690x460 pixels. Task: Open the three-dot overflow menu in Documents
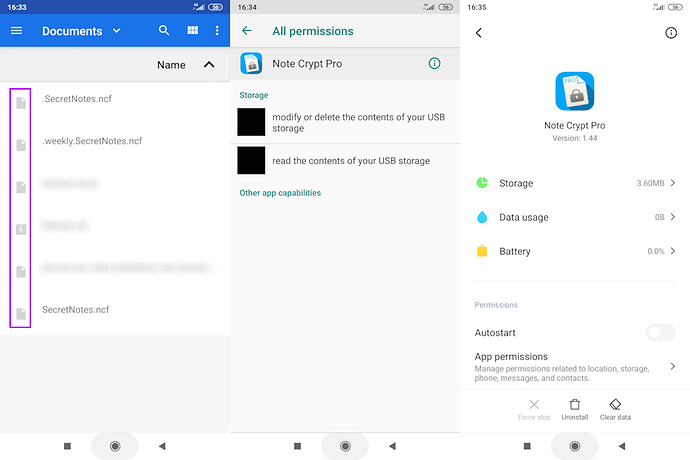click(x=217, y=30)
